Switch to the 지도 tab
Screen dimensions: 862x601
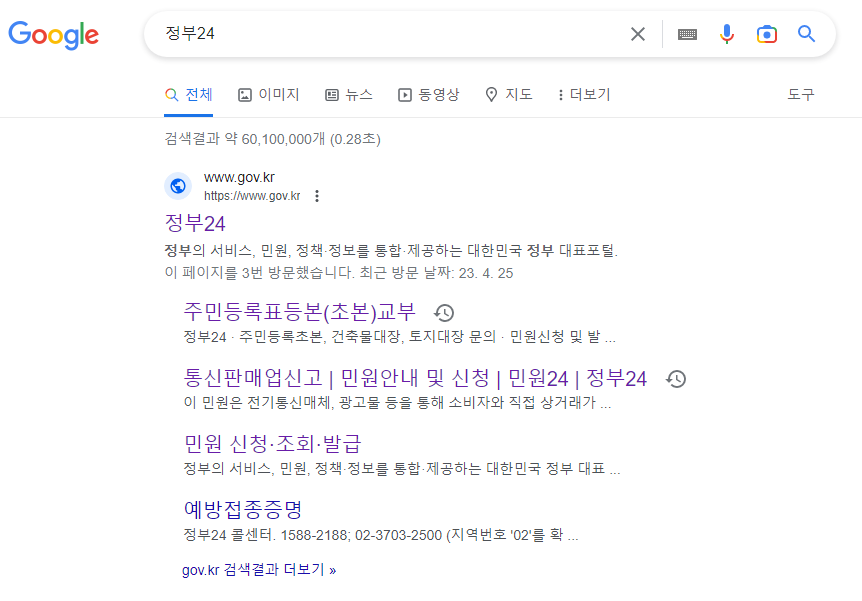509,95
